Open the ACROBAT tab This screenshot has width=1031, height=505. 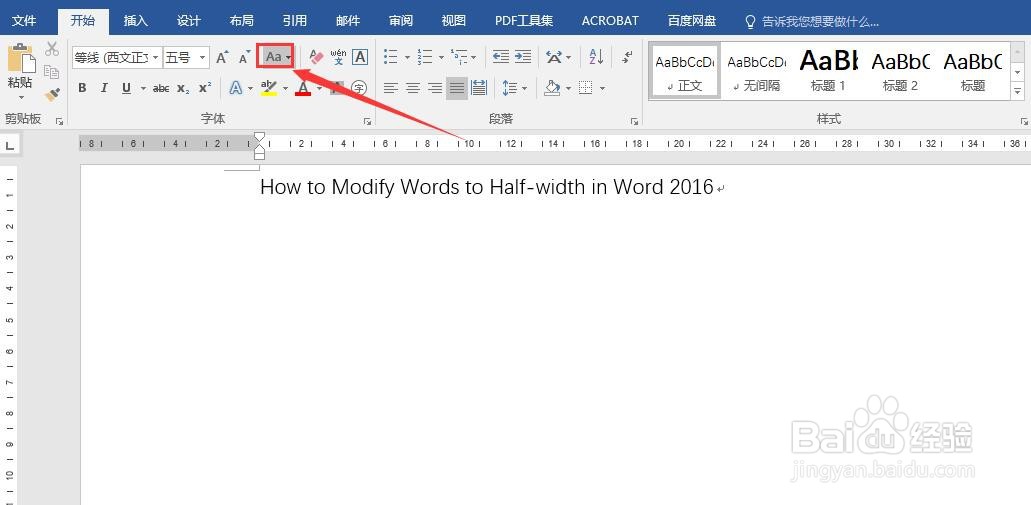coord(610,21)
